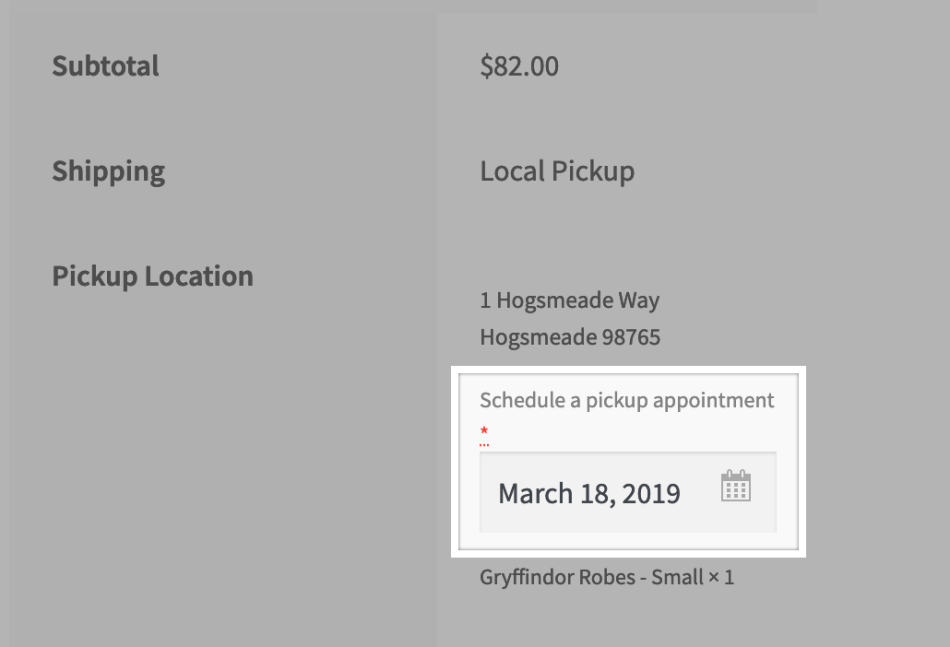Click the Local Pickup shipping method
The width and height of the screenshot is (950, 647).
point(557,171)
